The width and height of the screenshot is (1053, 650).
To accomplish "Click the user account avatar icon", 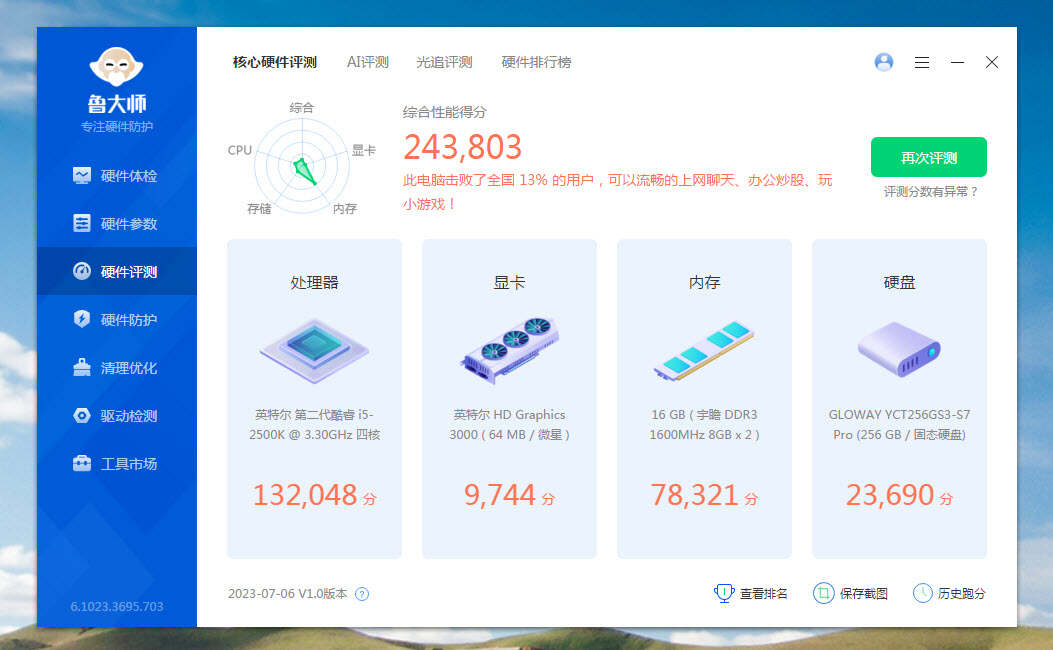I will 884,62.
